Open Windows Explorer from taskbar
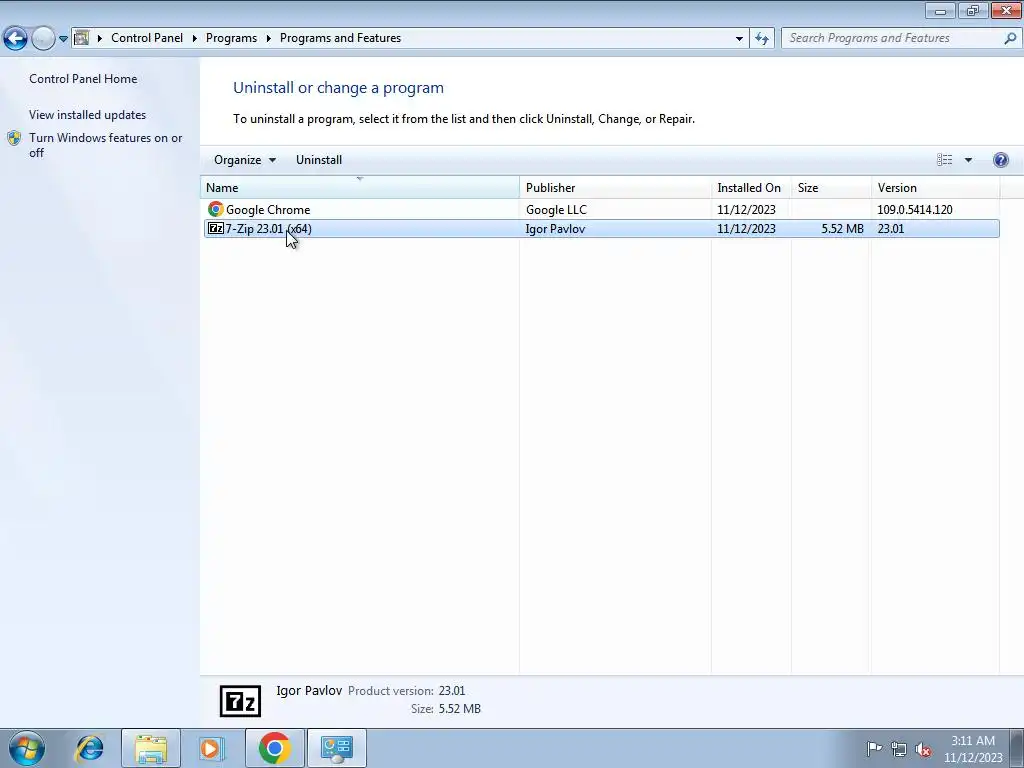The height and width of the screenshot is (768, 1024). (x=151, y=748)
